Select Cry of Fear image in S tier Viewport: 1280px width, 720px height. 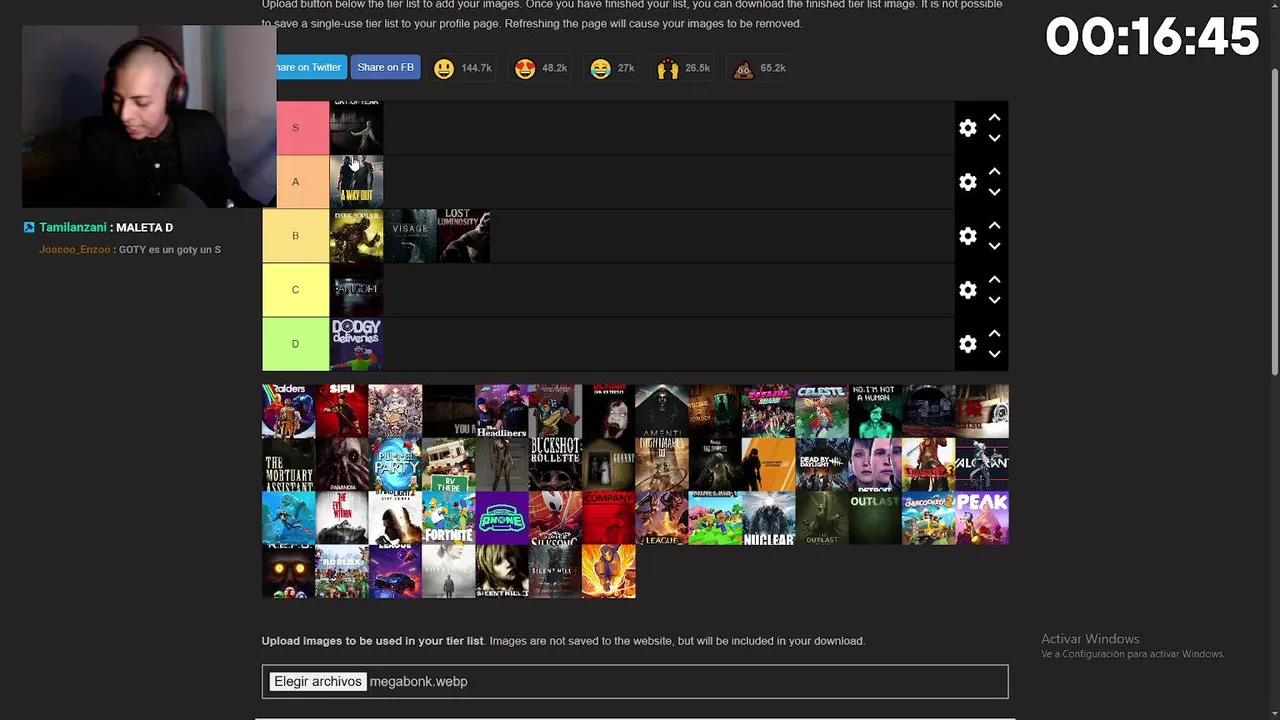356,128
